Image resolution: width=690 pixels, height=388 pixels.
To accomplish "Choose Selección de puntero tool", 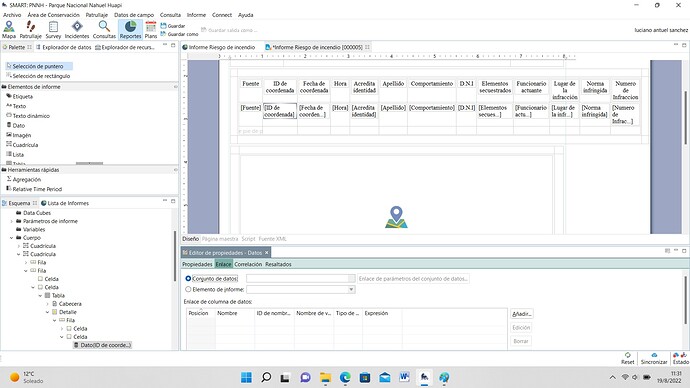I will pos(38,66).
